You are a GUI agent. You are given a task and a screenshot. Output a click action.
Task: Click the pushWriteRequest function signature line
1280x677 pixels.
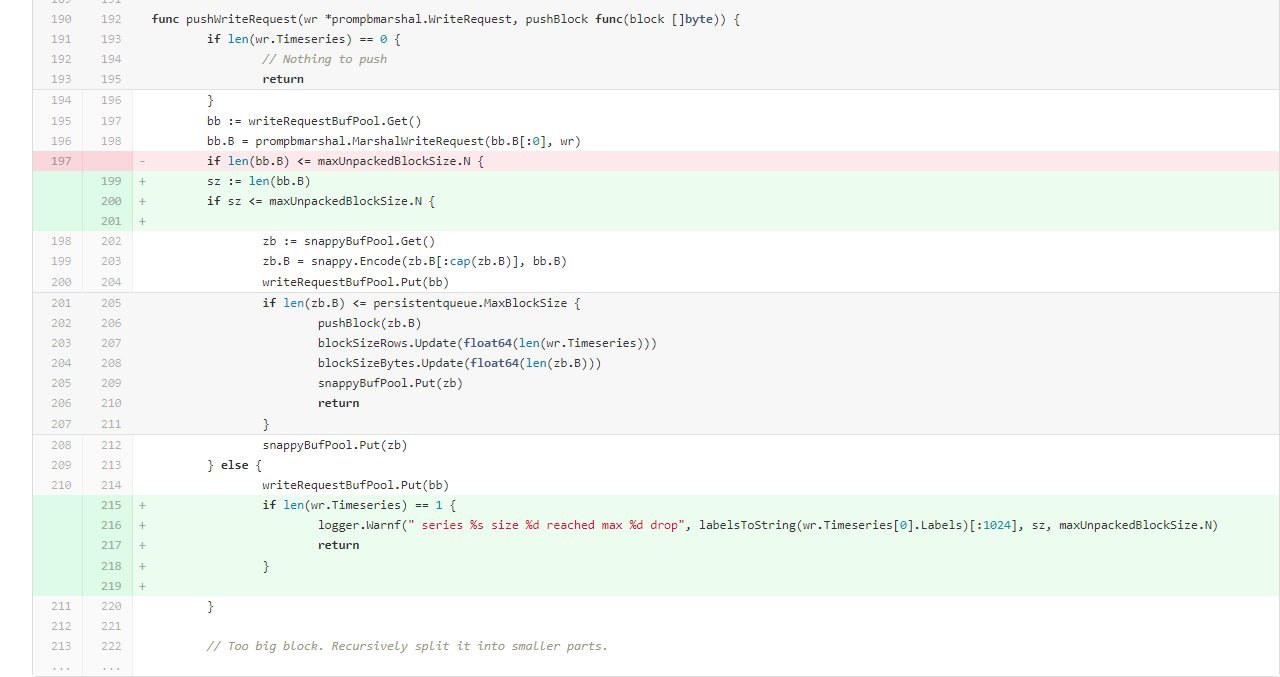pyautogui.click(x=445, y=18)
